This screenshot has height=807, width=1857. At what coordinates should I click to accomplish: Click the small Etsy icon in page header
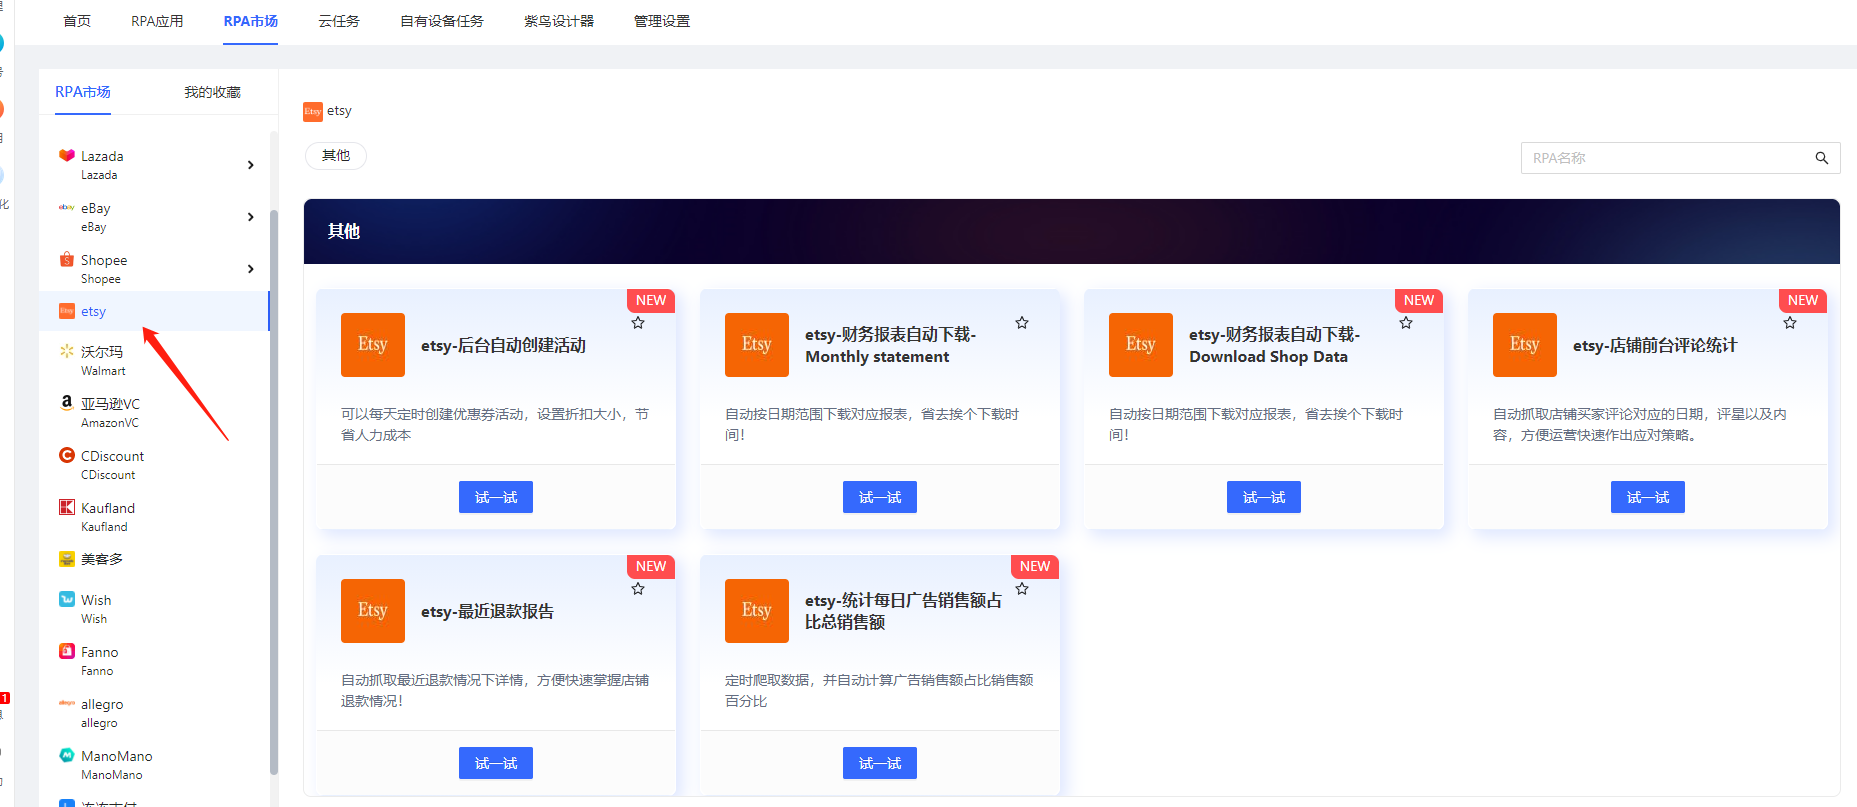coord(313,112)
